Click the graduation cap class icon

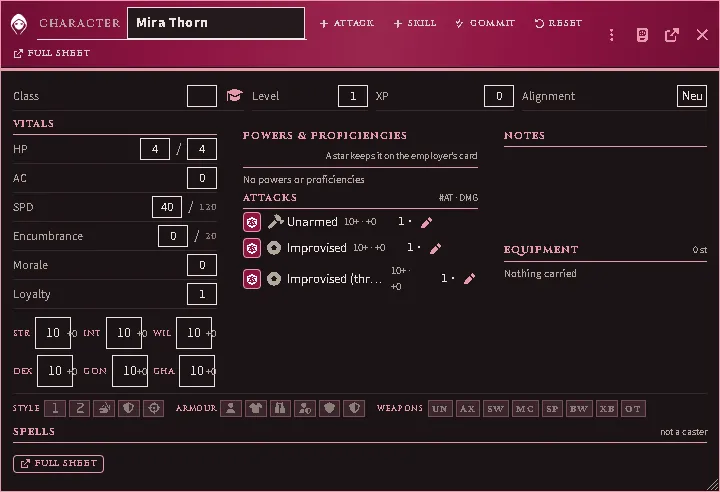(x=234, y=96)
